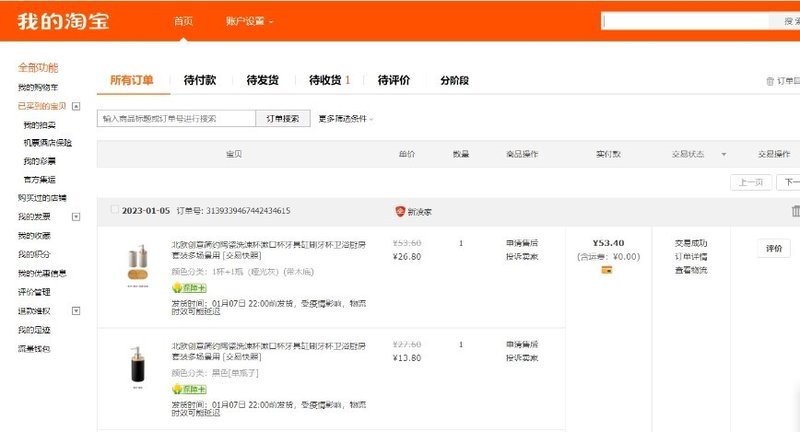Image resolution: width=800 pixels, height=432 pixels.
Task: Collapse the 已买到的宝贝 sidebar section
Action: (76, 105)
